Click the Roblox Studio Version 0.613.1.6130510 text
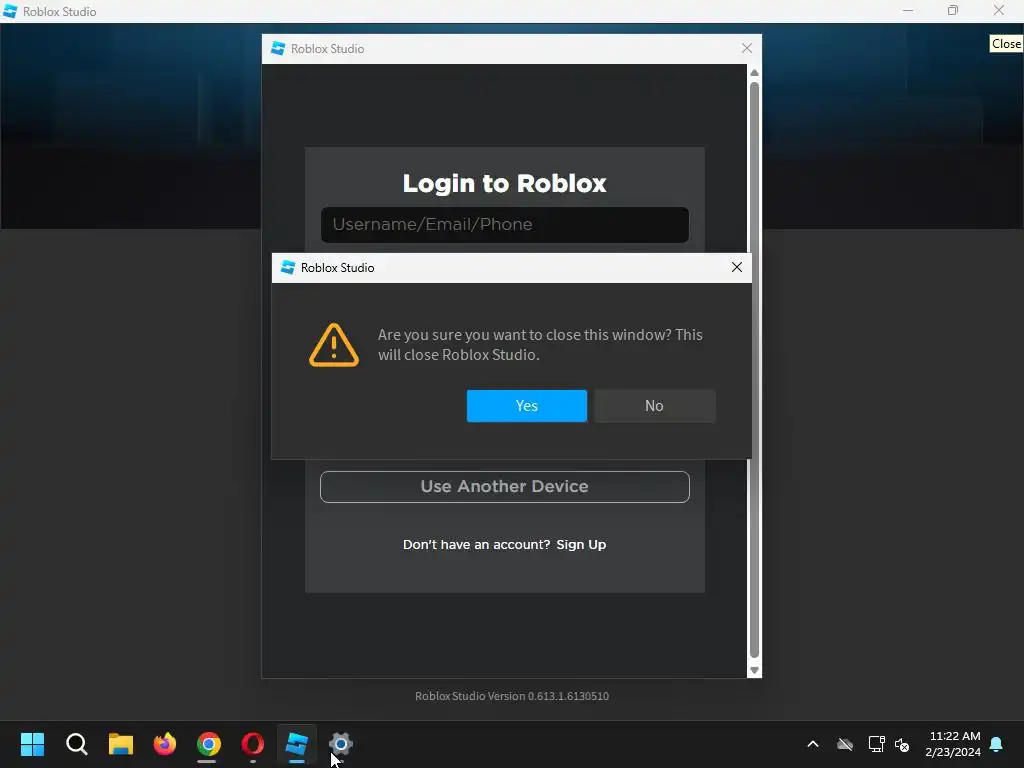1024x768 pixels. click(512, 696)
